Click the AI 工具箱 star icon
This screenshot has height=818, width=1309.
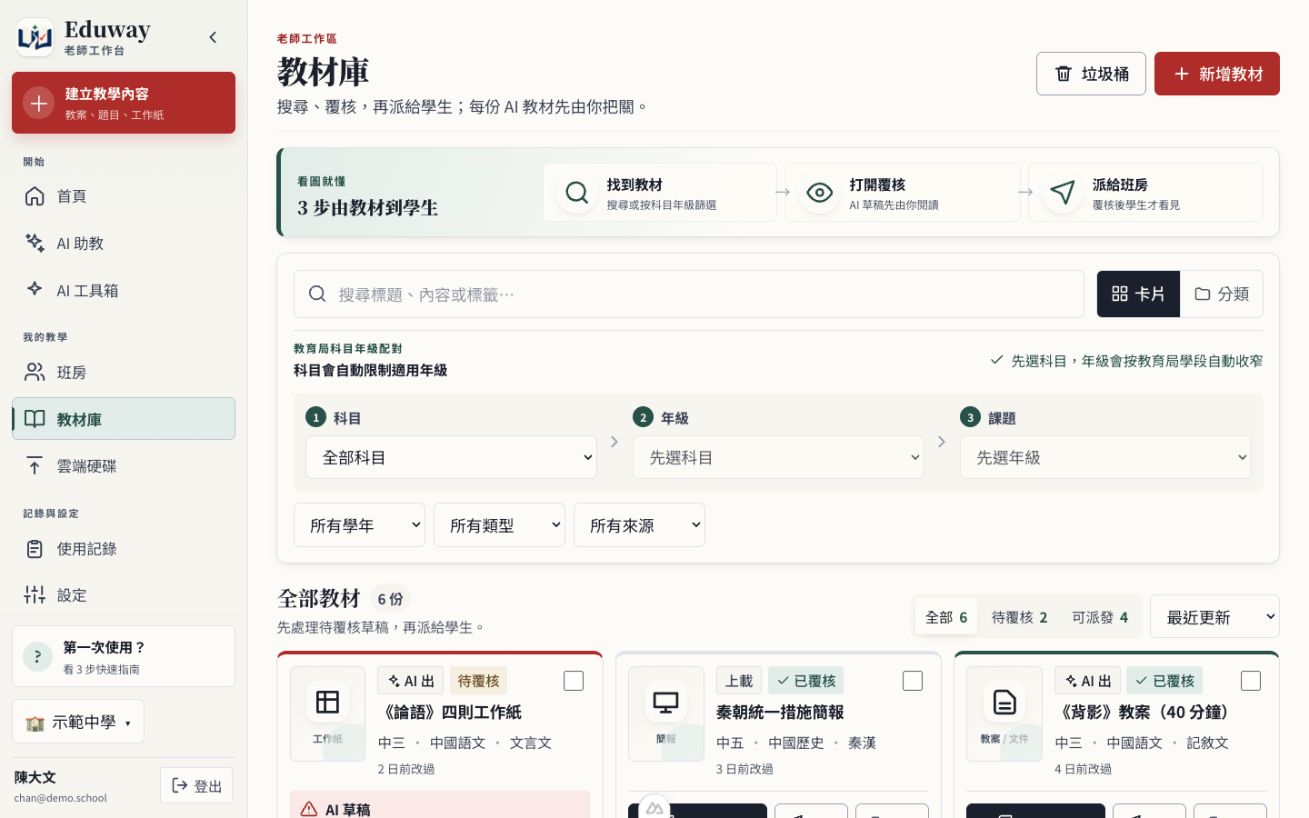pos(35,290)
